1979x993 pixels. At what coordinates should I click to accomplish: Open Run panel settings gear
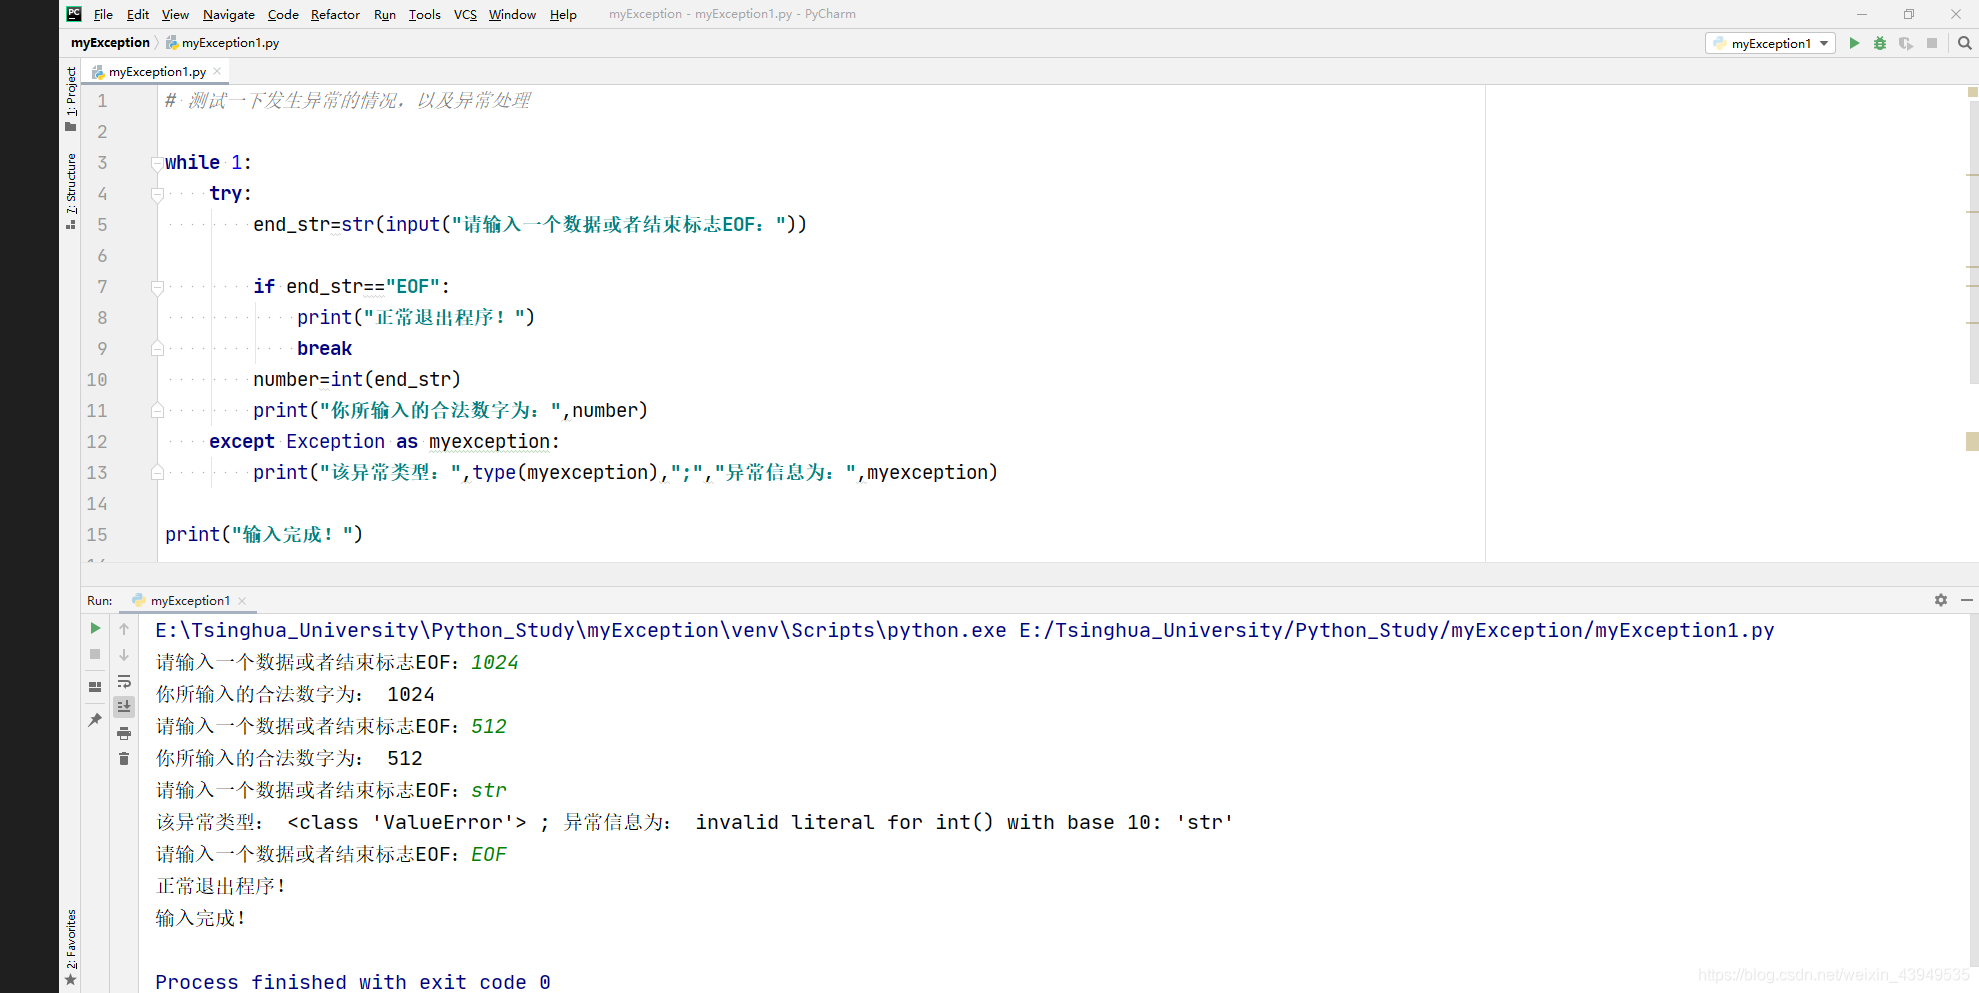click(1941, 600)
